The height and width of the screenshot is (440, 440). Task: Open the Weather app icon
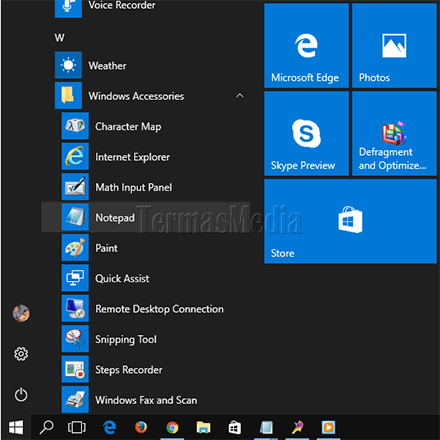point(68,65)
